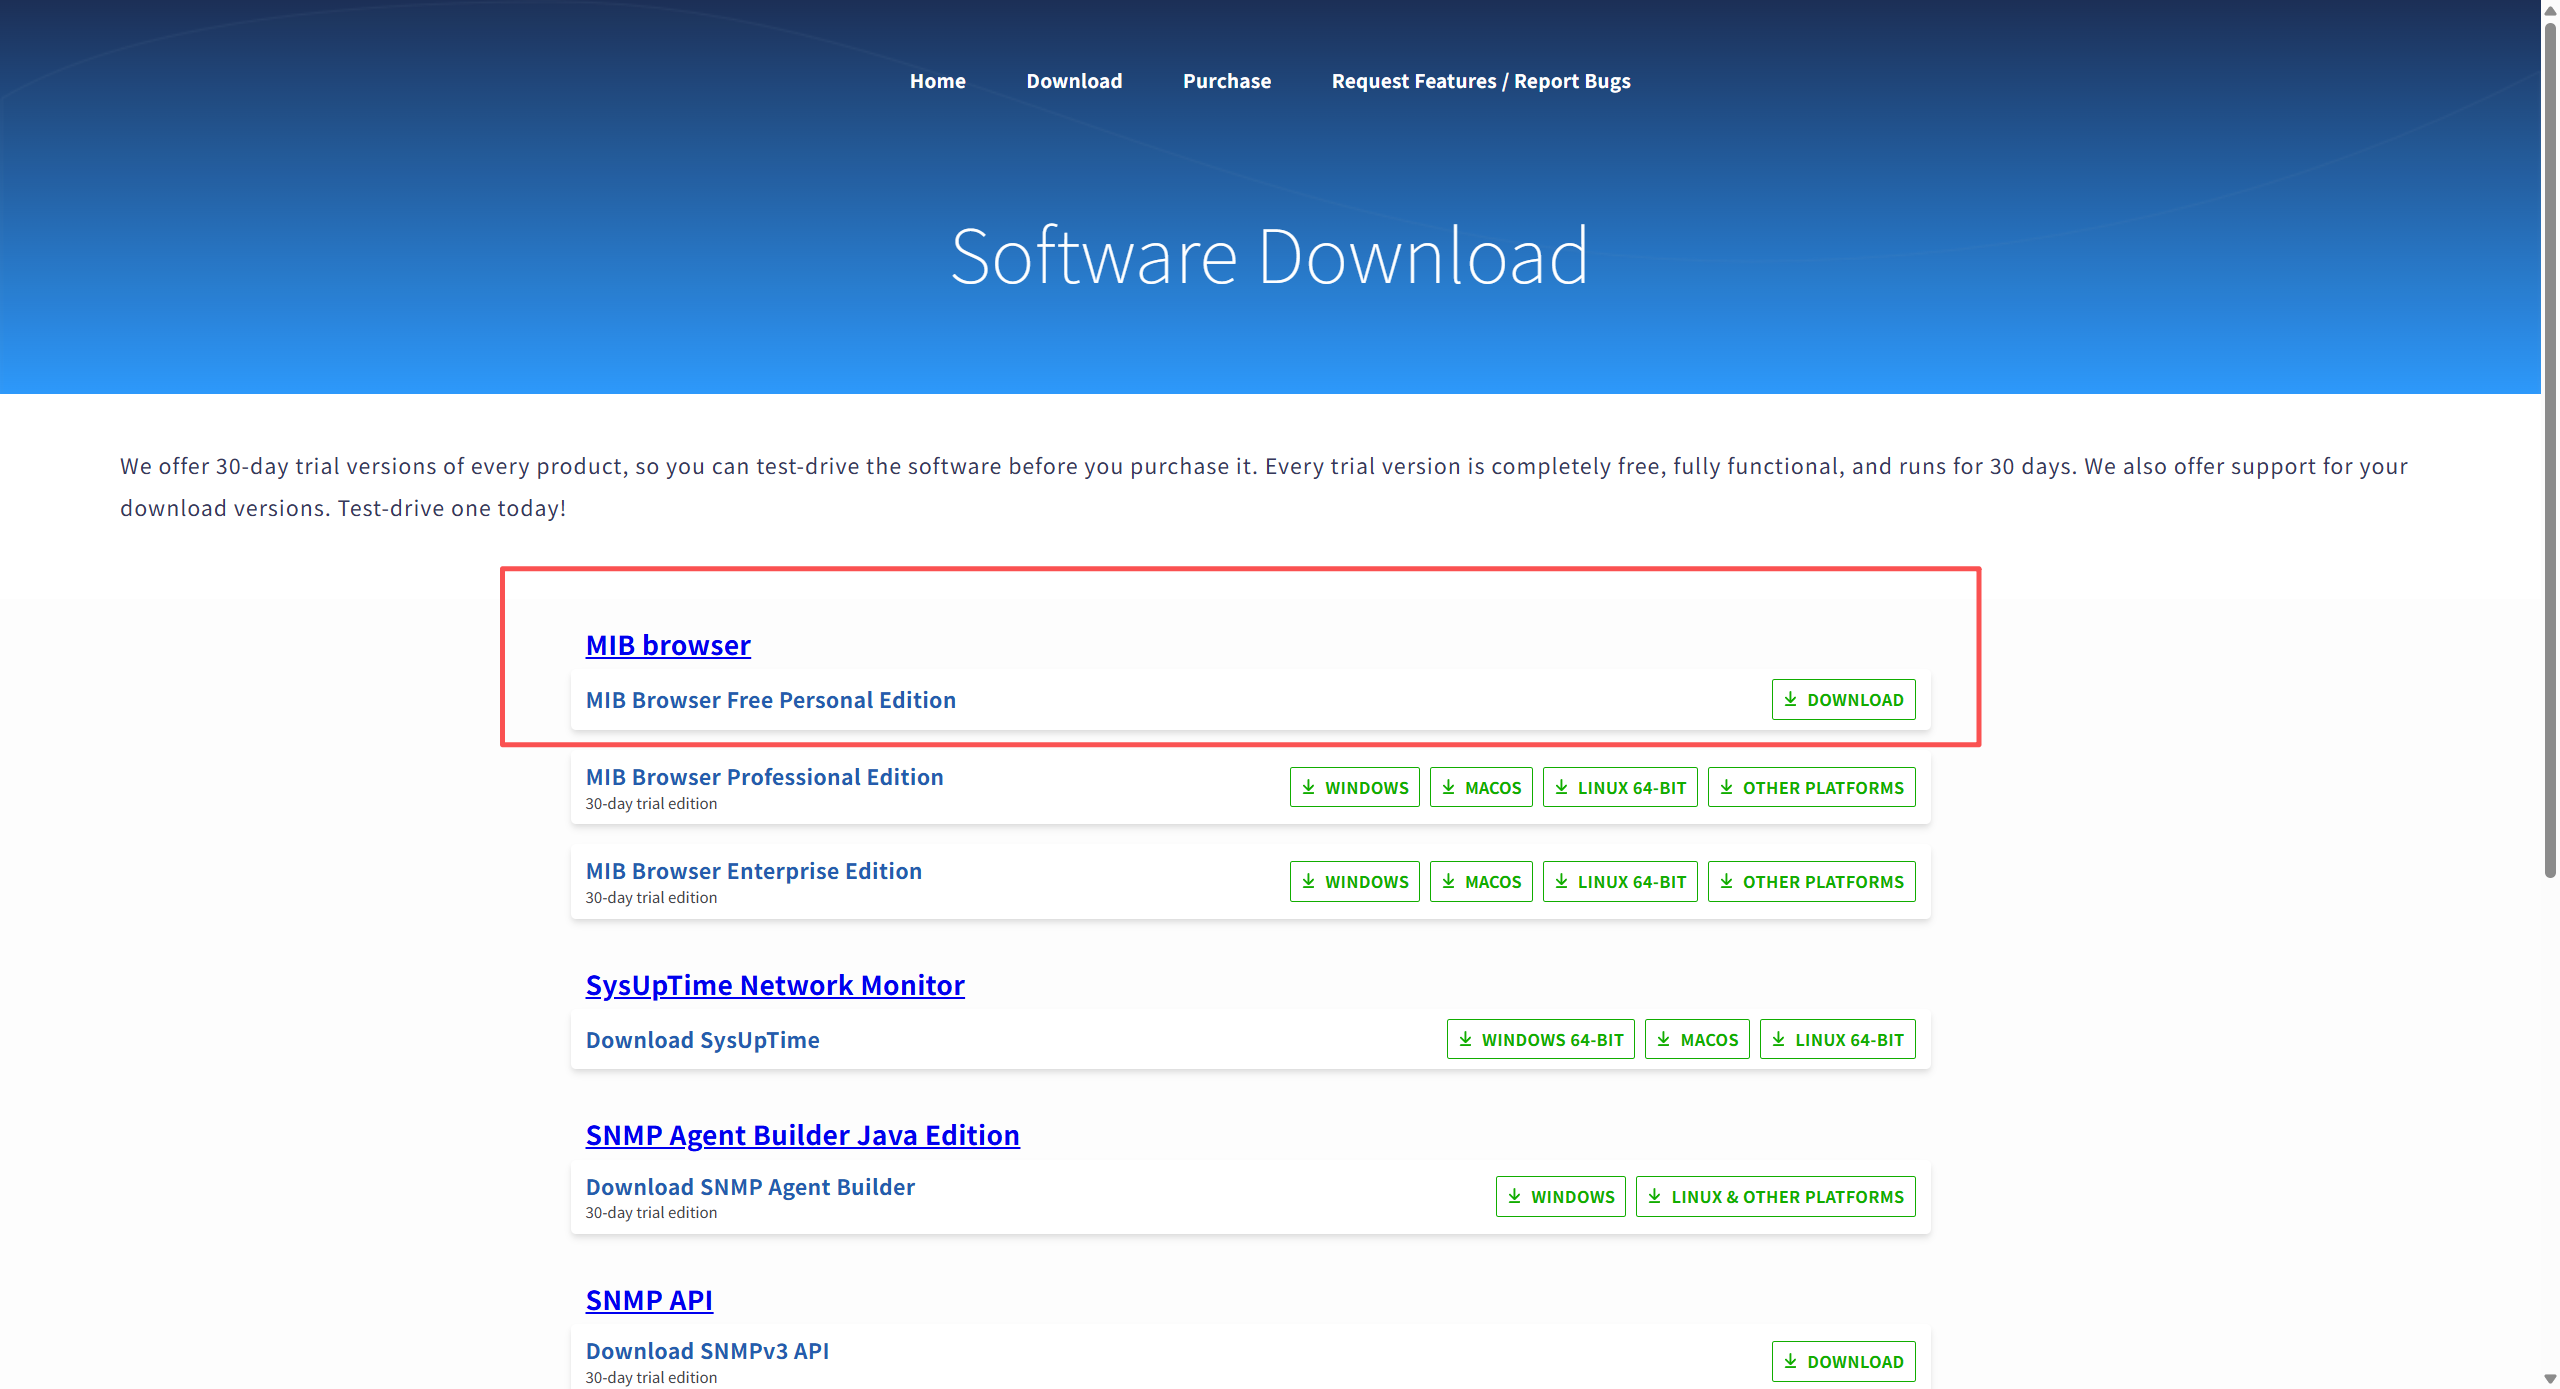This screenshot has height=1389, width=2560.
Task: Download SysUpTime for macOS
Action: point(1697,1040)
